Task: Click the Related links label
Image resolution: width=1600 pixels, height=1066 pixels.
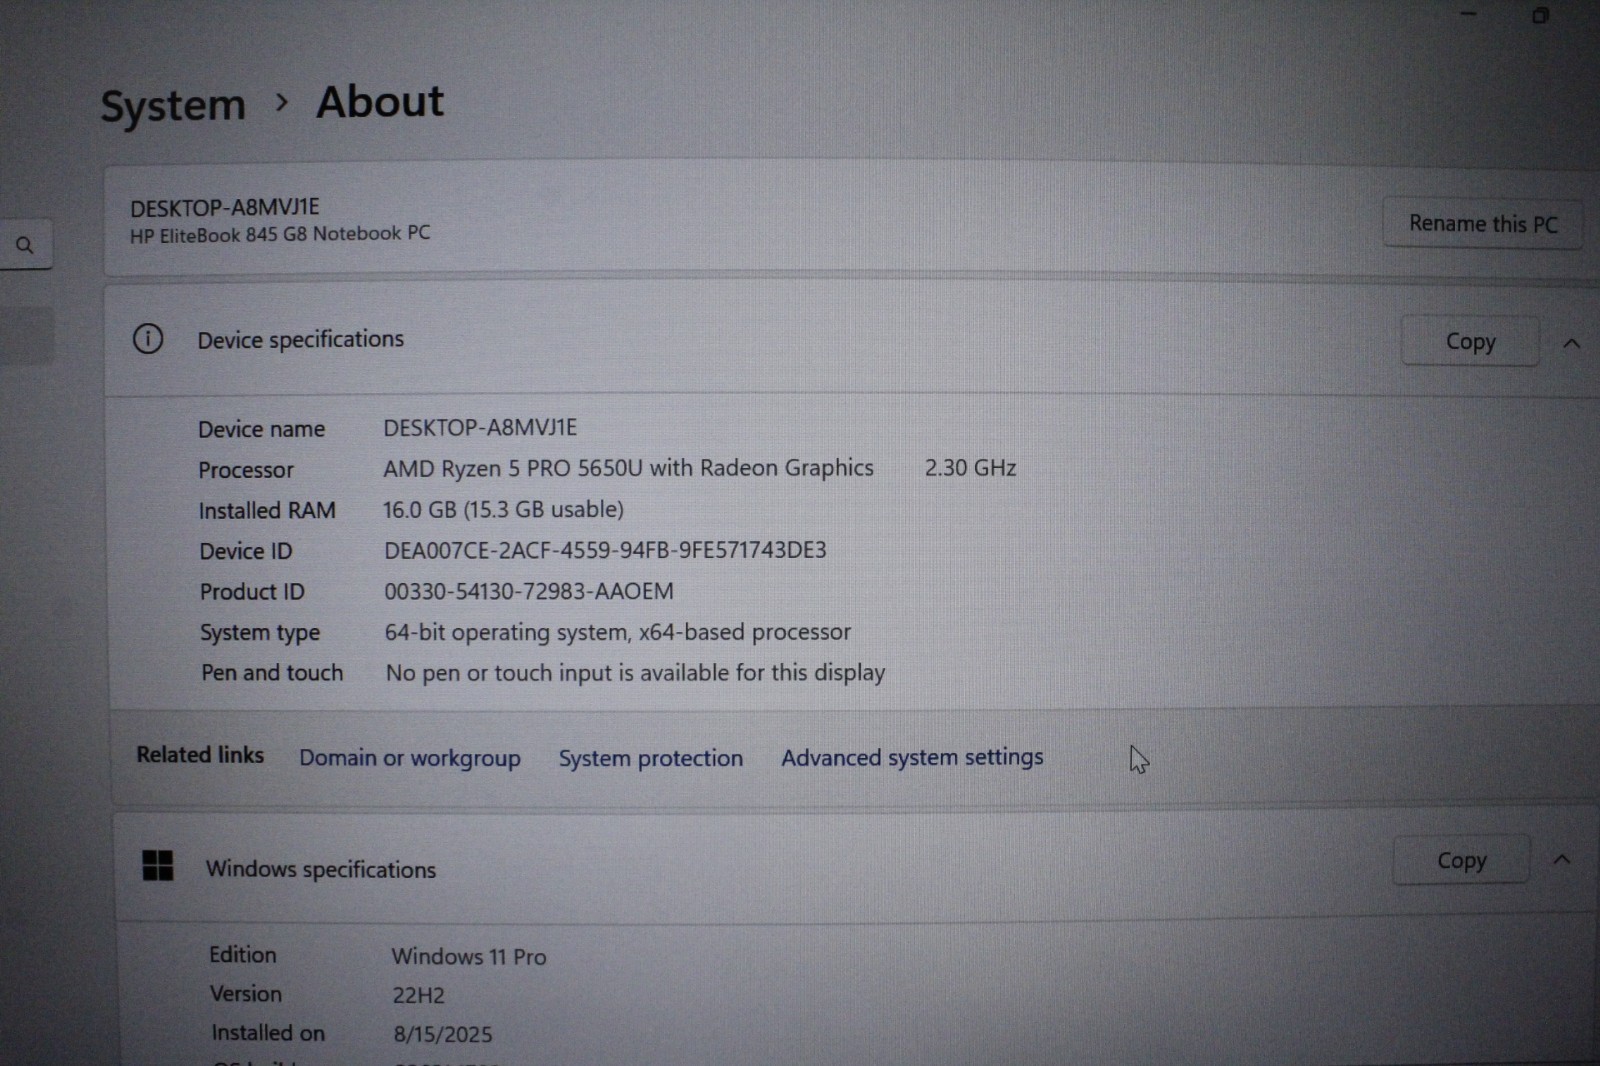Action: click(x=200, y=755)
